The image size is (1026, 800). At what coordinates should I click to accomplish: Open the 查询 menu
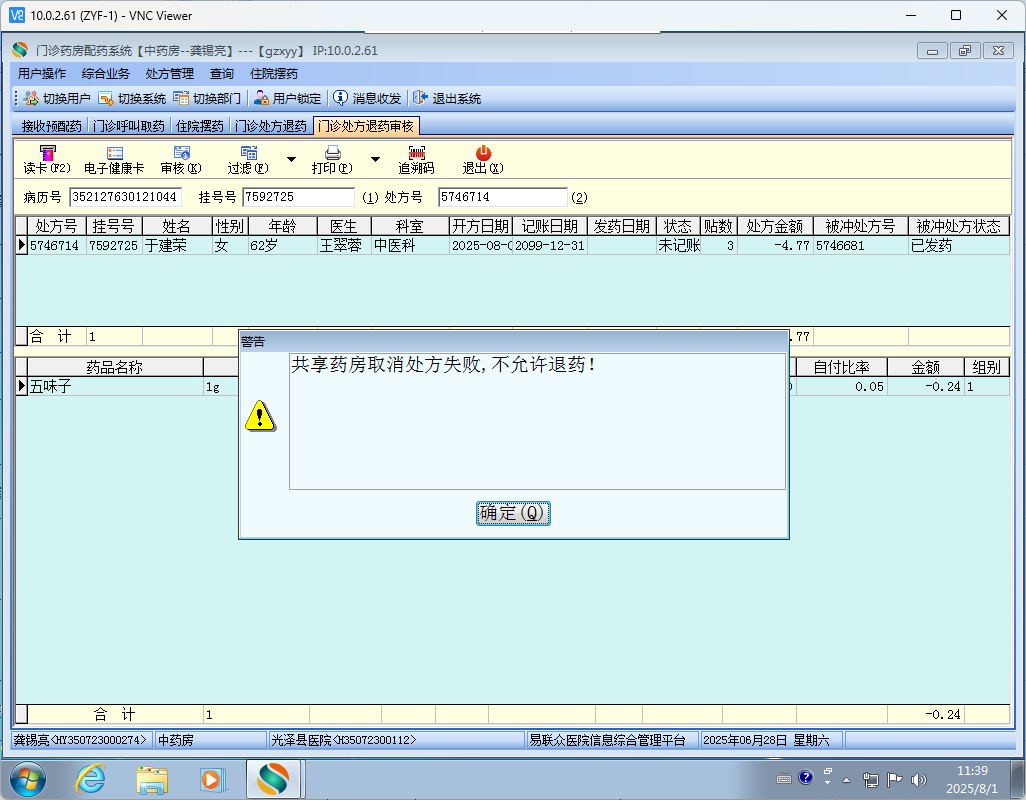click(221, 73)
